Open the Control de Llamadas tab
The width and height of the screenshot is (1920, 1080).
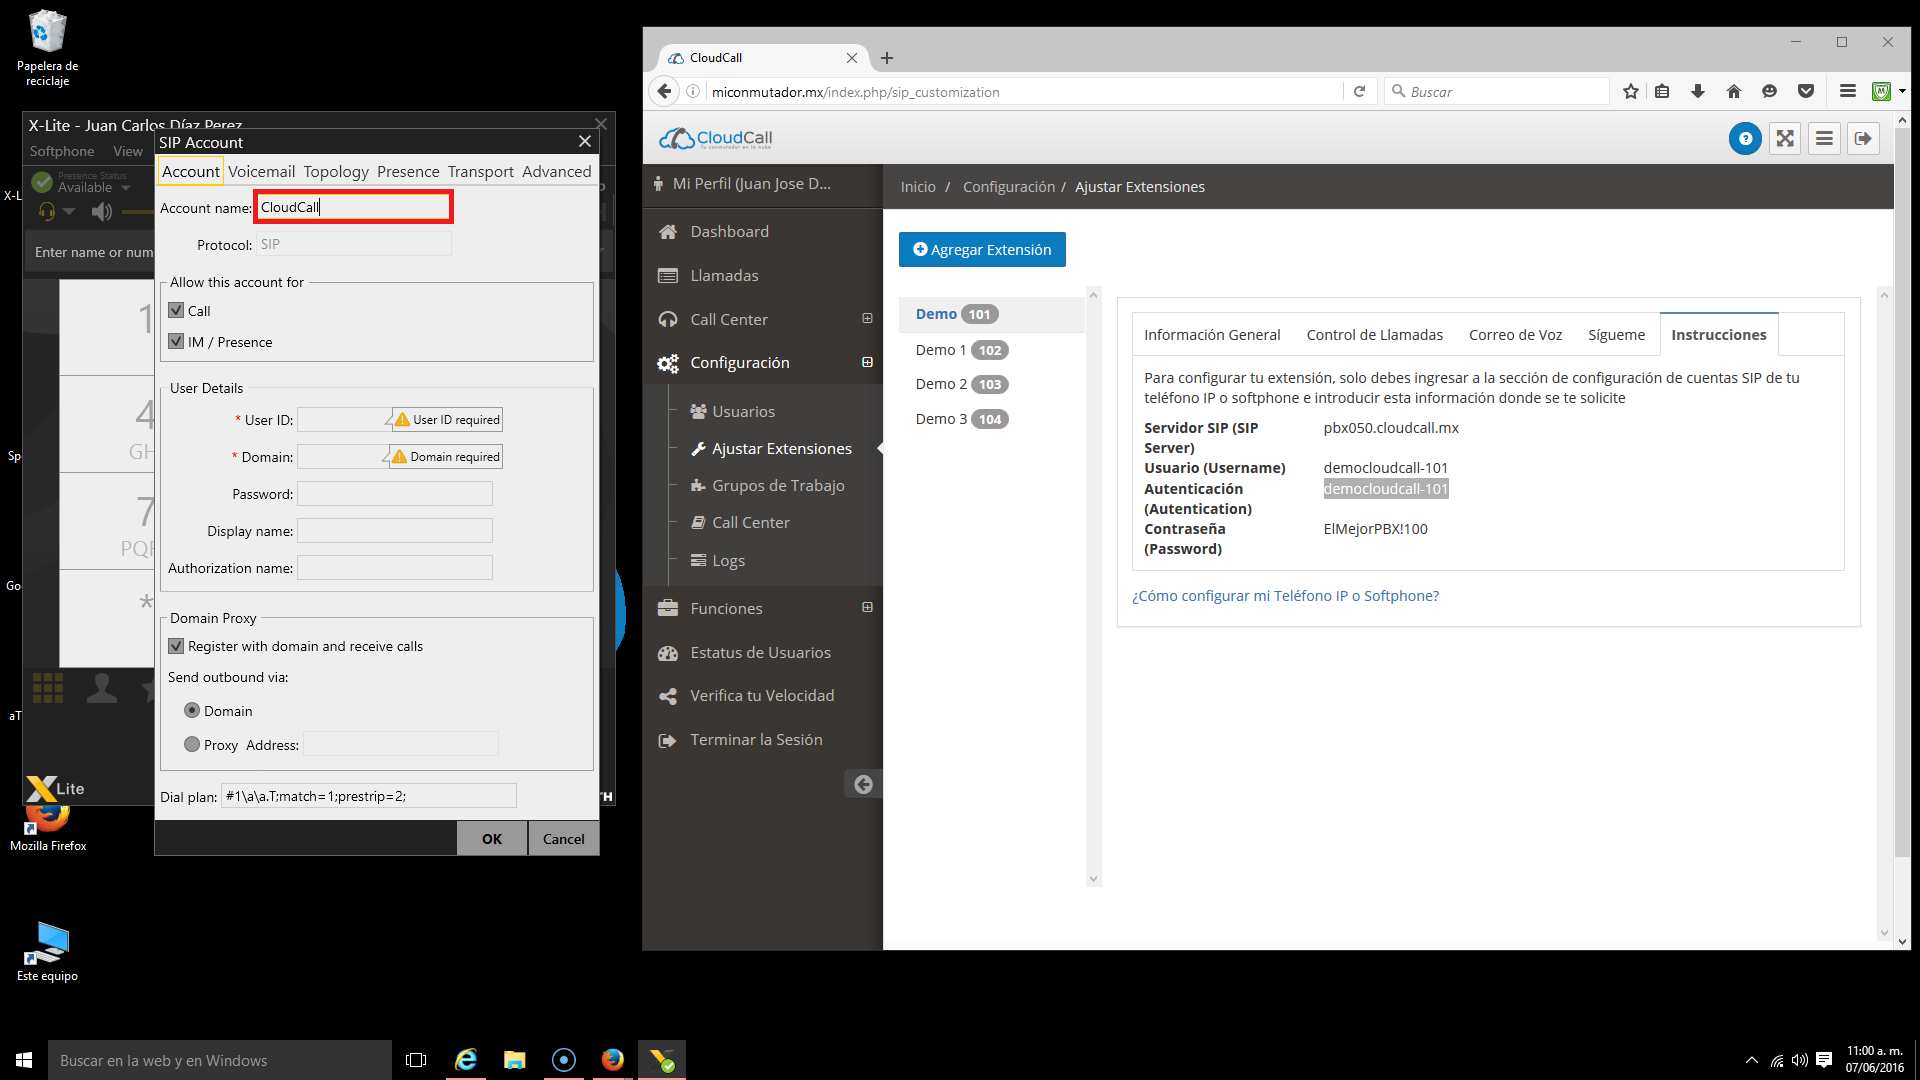[x=1374, y=335]
